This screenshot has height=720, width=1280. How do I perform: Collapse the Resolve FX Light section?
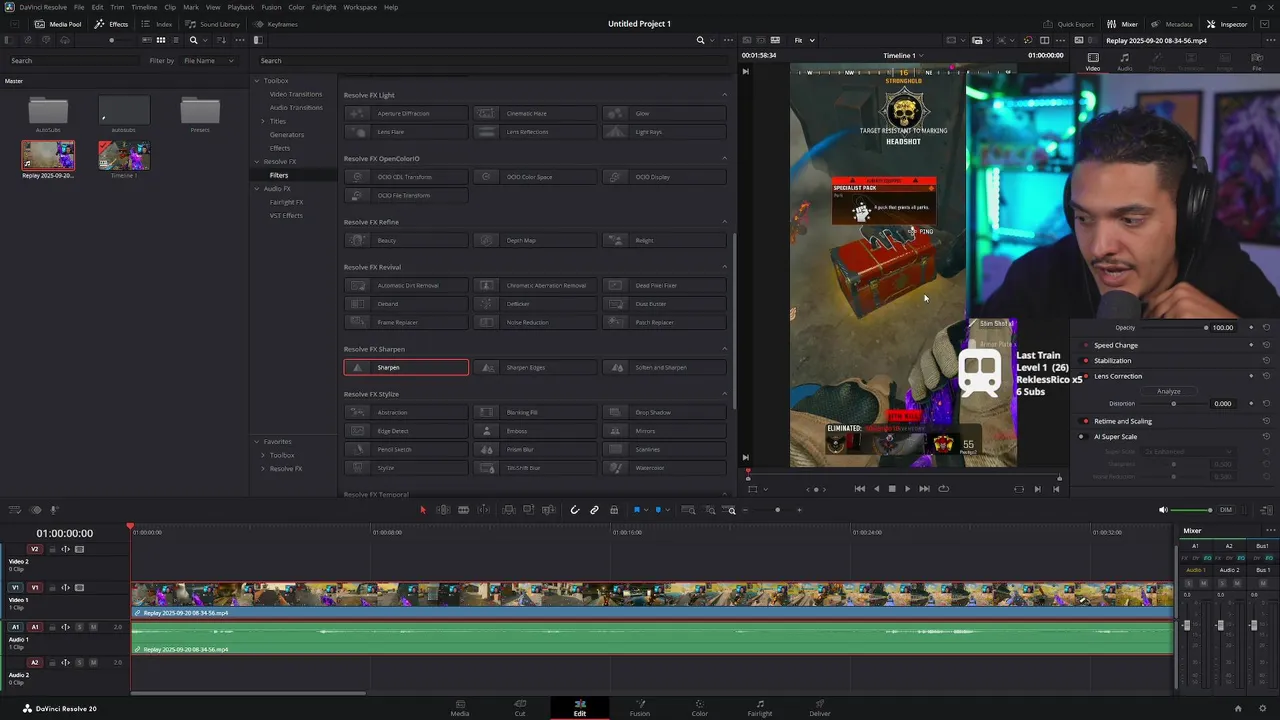[725, 95]
